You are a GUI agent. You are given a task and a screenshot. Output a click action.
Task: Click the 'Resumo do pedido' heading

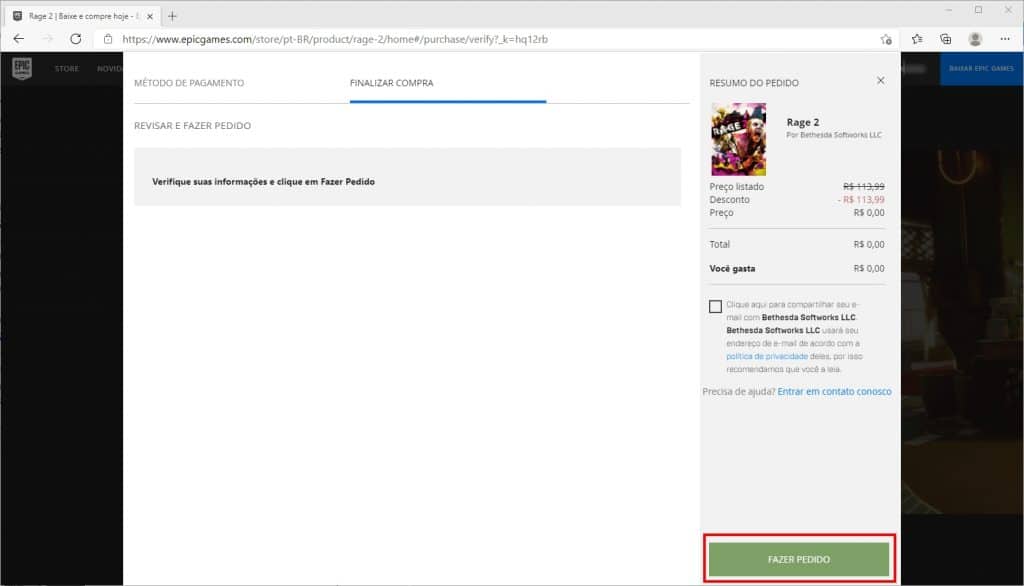pos(754,83)
